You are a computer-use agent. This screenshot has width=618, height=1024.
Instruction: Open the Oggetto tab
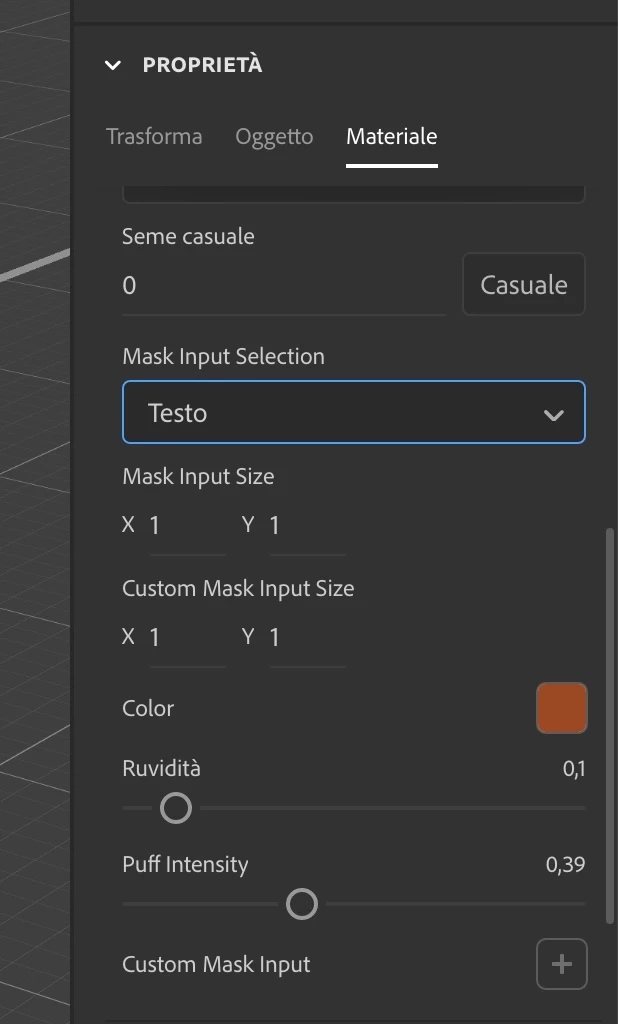click(x=274, y=136)
